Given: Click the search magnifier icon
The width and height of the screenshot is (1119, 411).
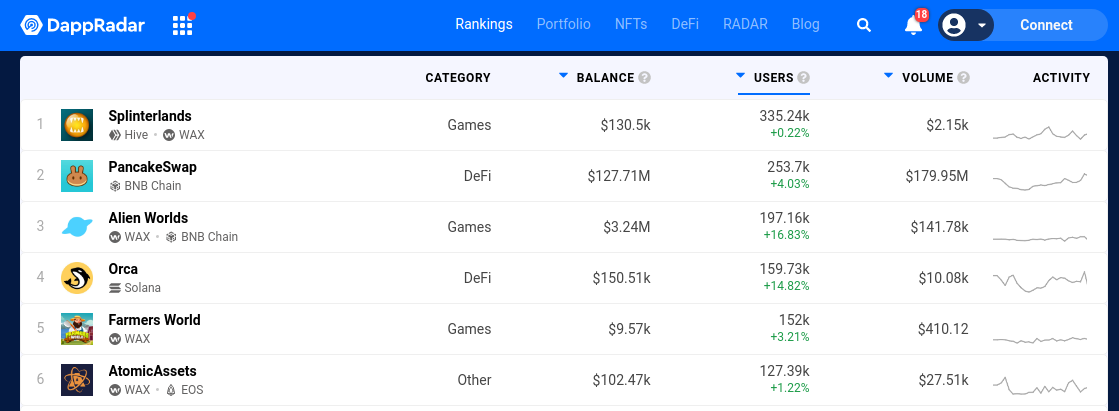Looking at the screenshot, I should click(864, 25).
